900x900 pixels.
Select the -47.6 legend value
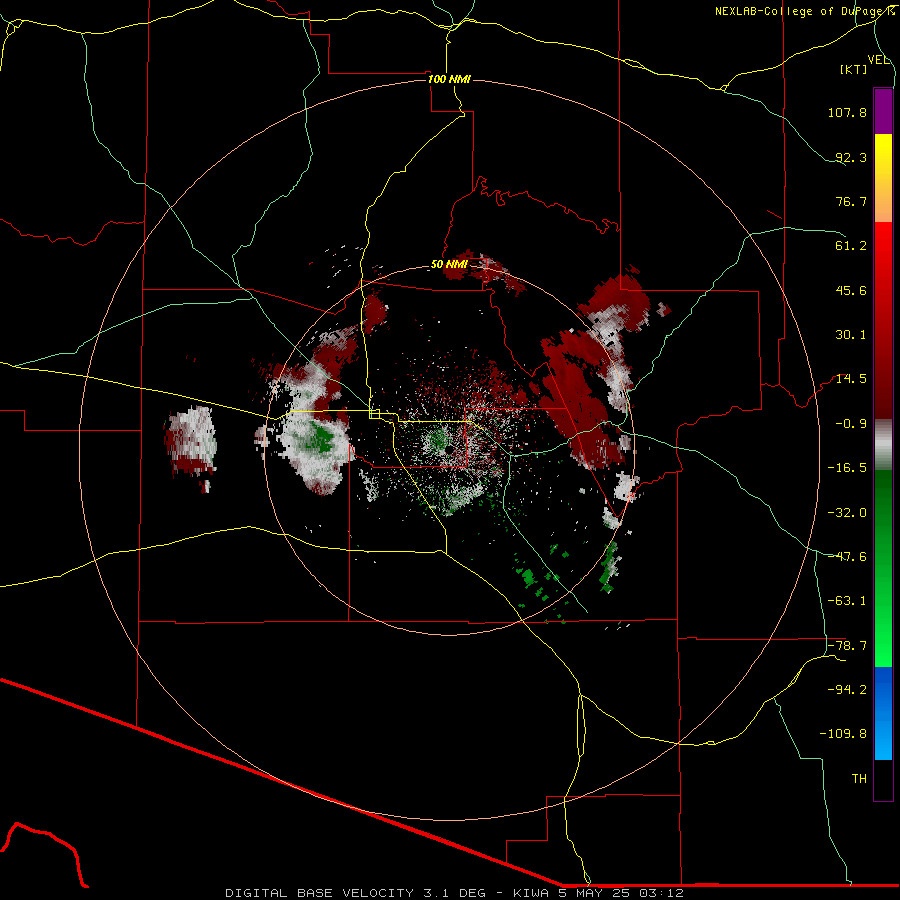pyautogui.click(x=847, y=557)
